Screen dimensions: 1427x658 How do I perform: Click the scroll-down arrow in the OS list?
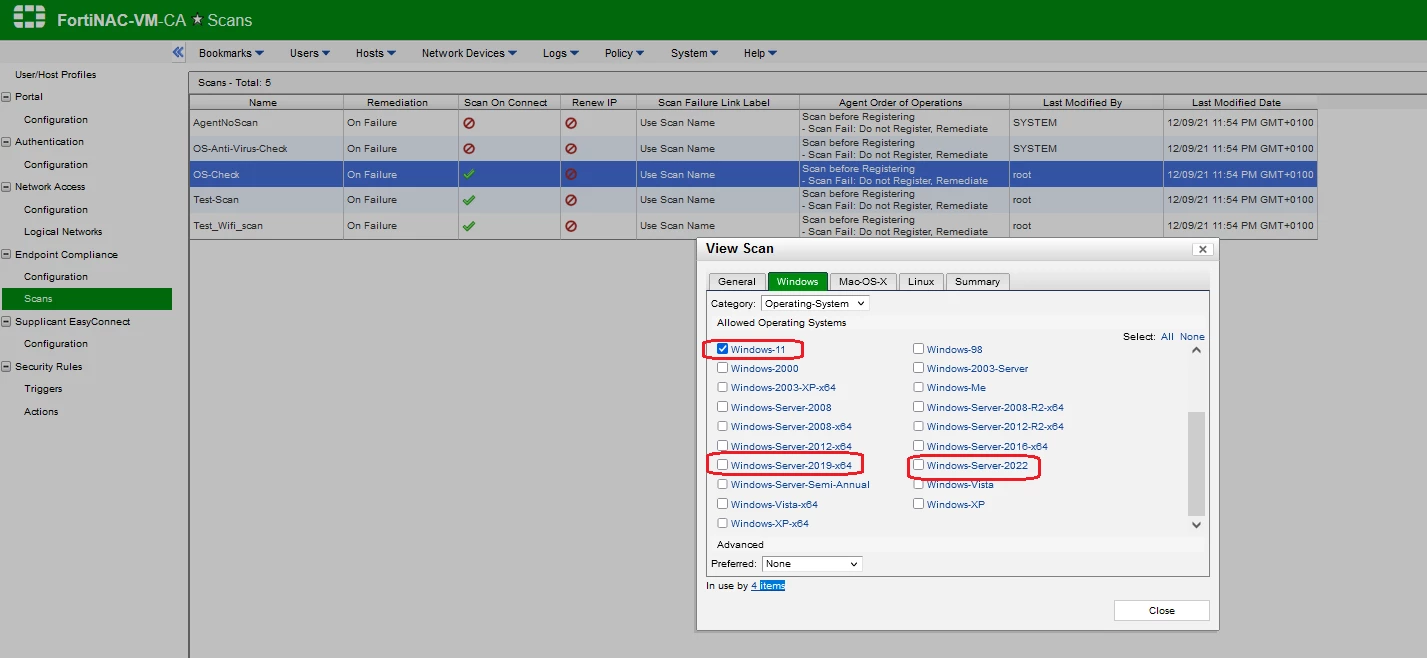(1196, 524)
